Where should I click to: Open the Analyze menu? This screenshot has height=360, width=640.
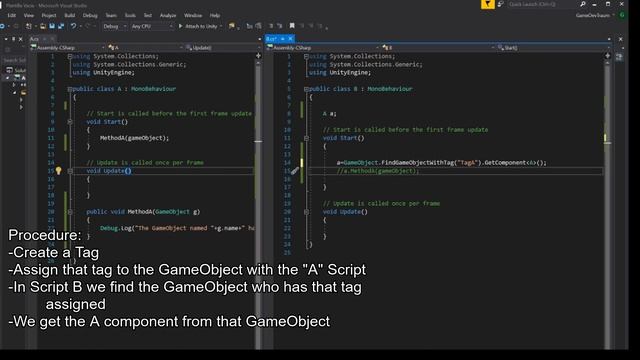pos(168,15)
